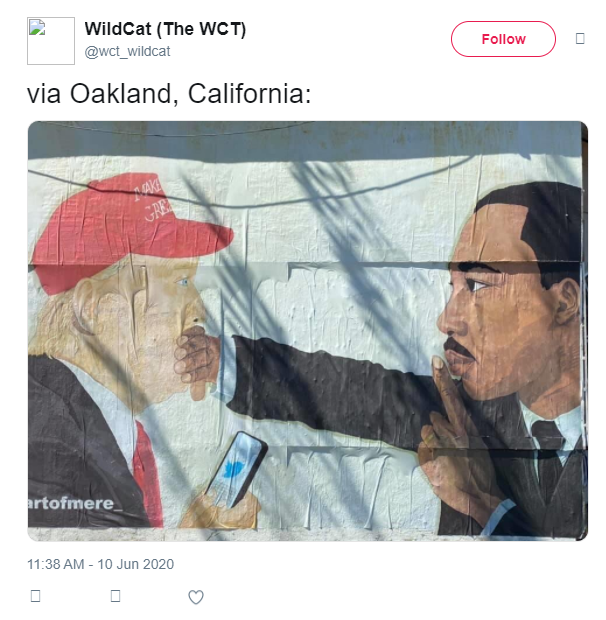Visit the @wct_wildcat handle
This screenshot has width=606, height=620.
pyautogui.click(x=127, y=51)
